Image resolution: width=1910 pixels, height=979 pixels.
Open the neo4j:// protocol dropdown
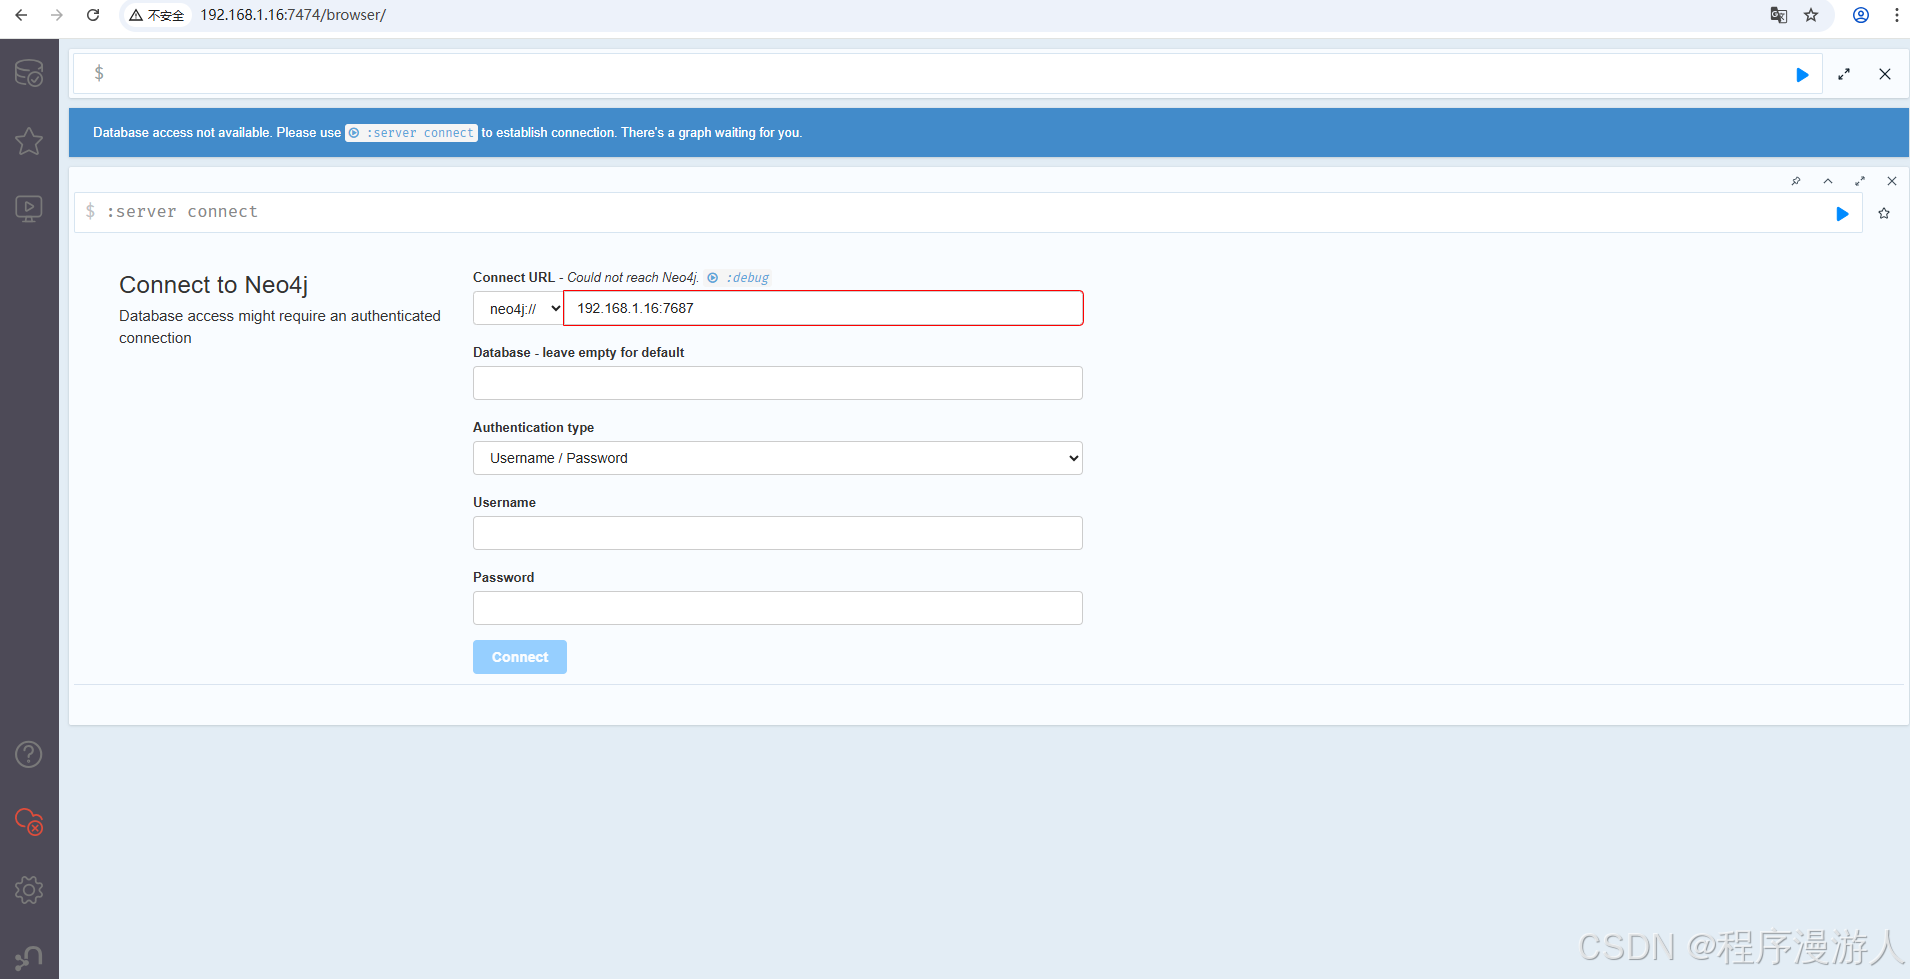(x=518, y=308)
